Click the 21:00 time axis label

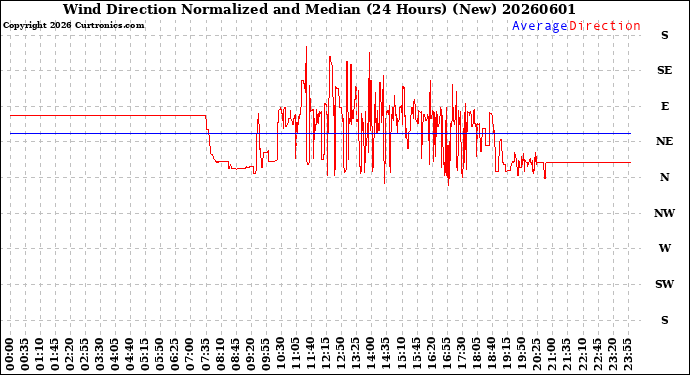point(550,355)
